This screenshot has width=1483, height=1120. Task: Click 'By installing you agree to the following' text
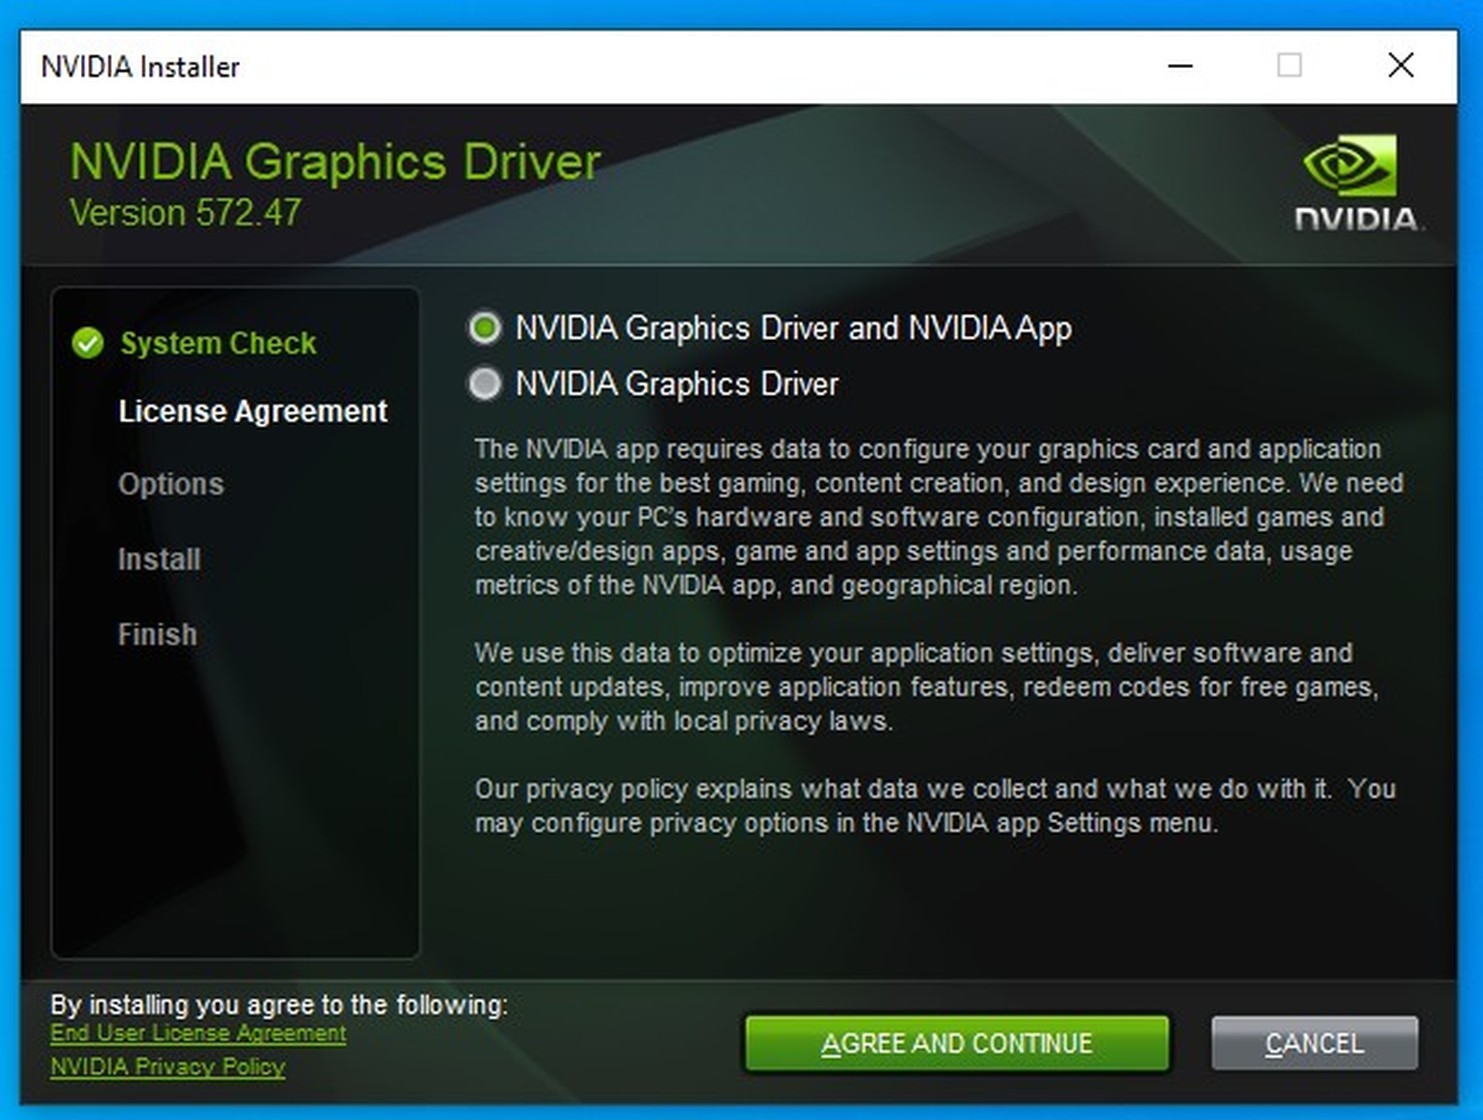(x=279, y=1004)
